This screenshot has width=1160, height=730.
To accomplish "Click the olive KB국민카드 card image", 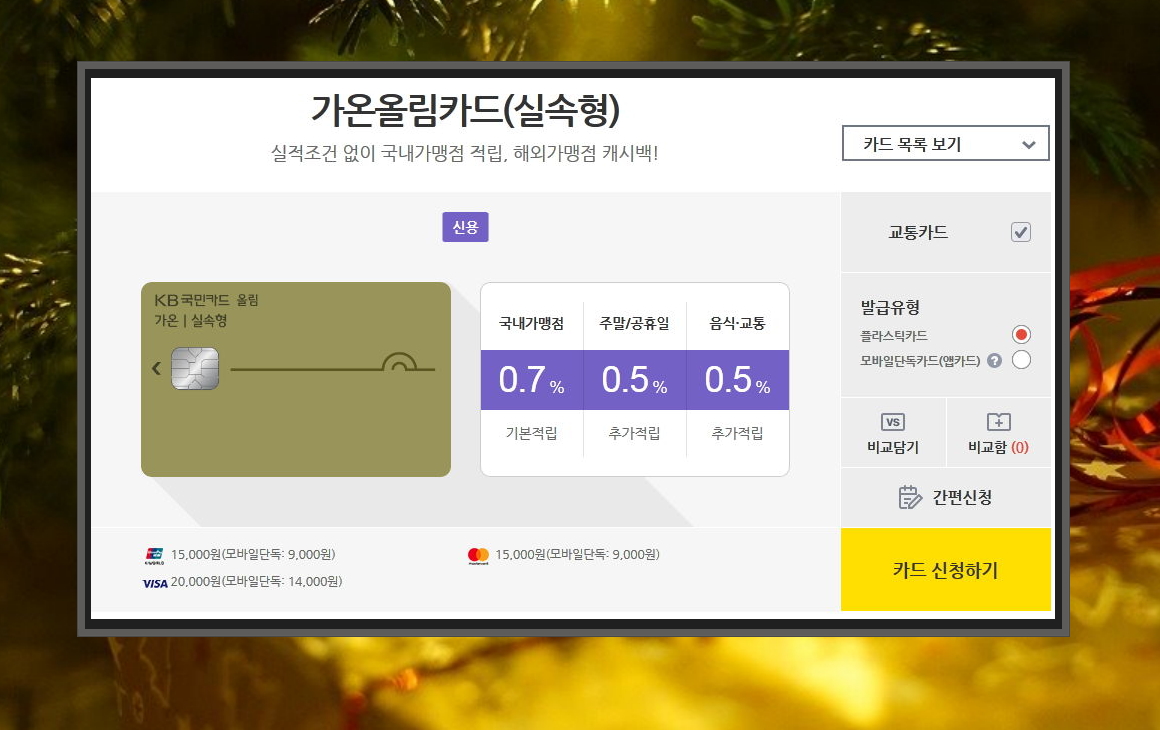I will [x=296, y=379].
